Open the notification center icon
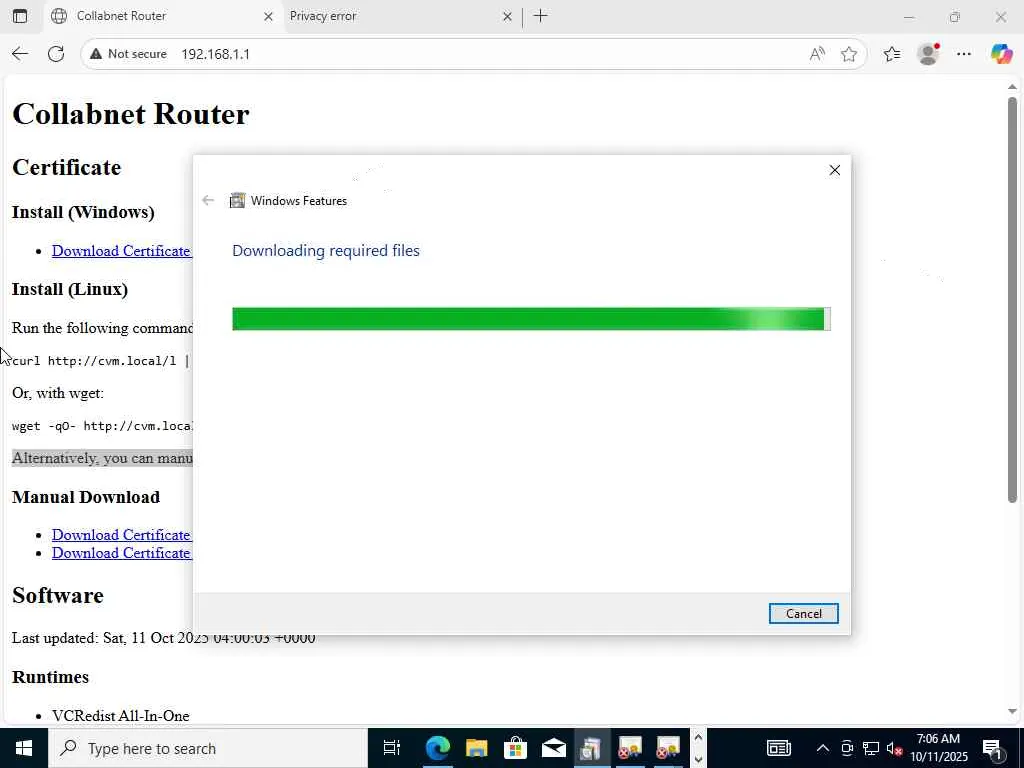This screenshot has height=768, width=1024. pos(992,748)
